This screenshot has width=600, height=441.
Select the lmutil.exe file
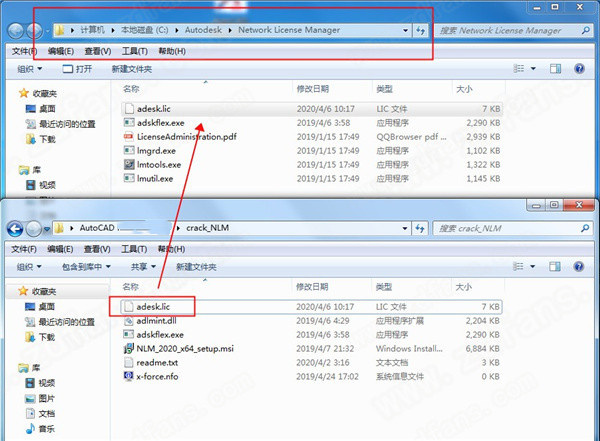coord(155,178)
